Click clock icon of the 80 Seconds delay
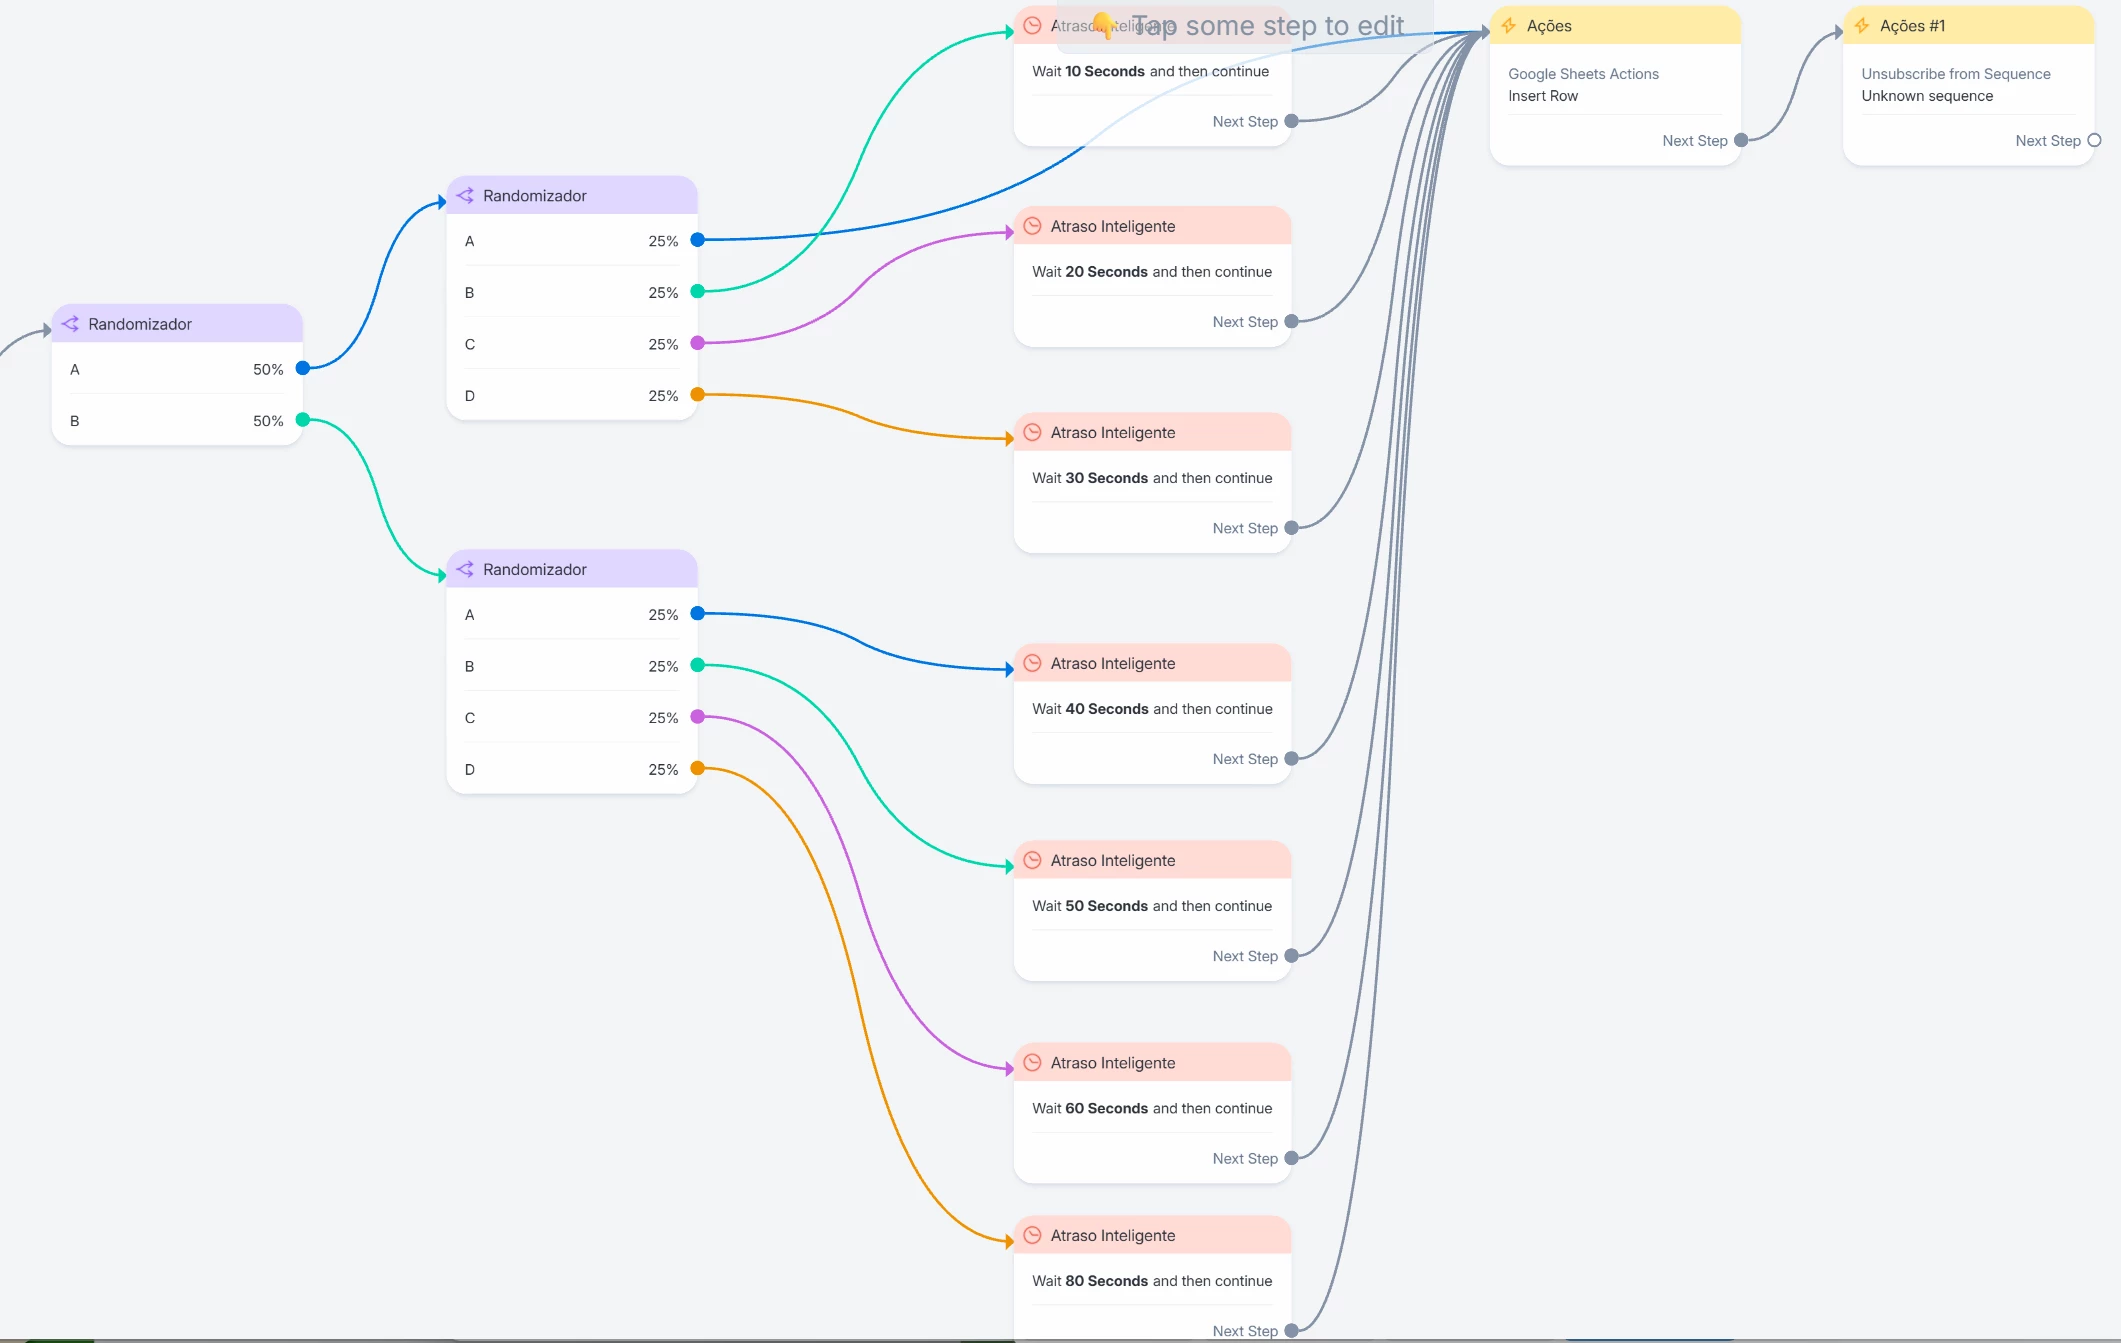The width and height of the screenshot is (2121, 1343). [1033, 1236]
